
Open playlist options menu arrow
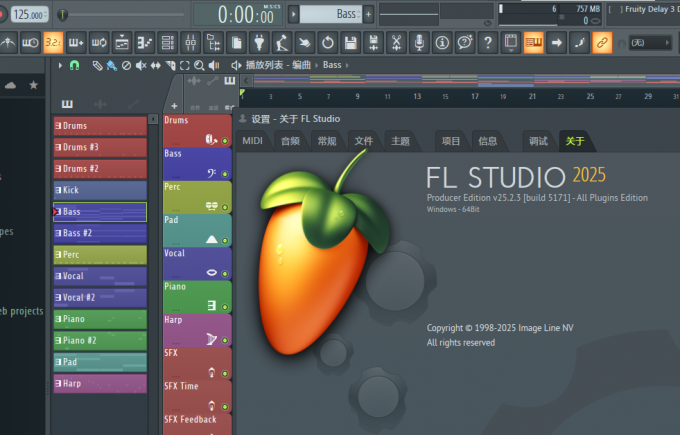(60, 65)
